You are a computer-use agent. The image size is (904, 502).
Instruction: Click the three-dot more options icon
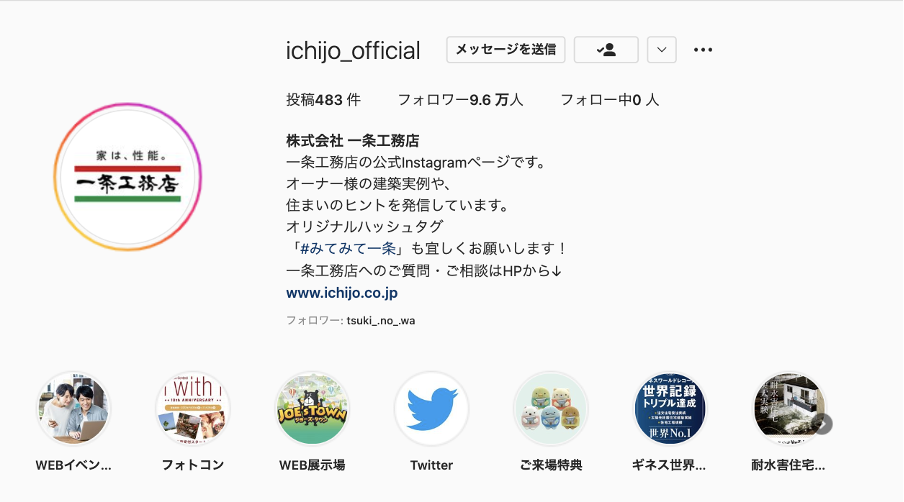pos(703,50)
